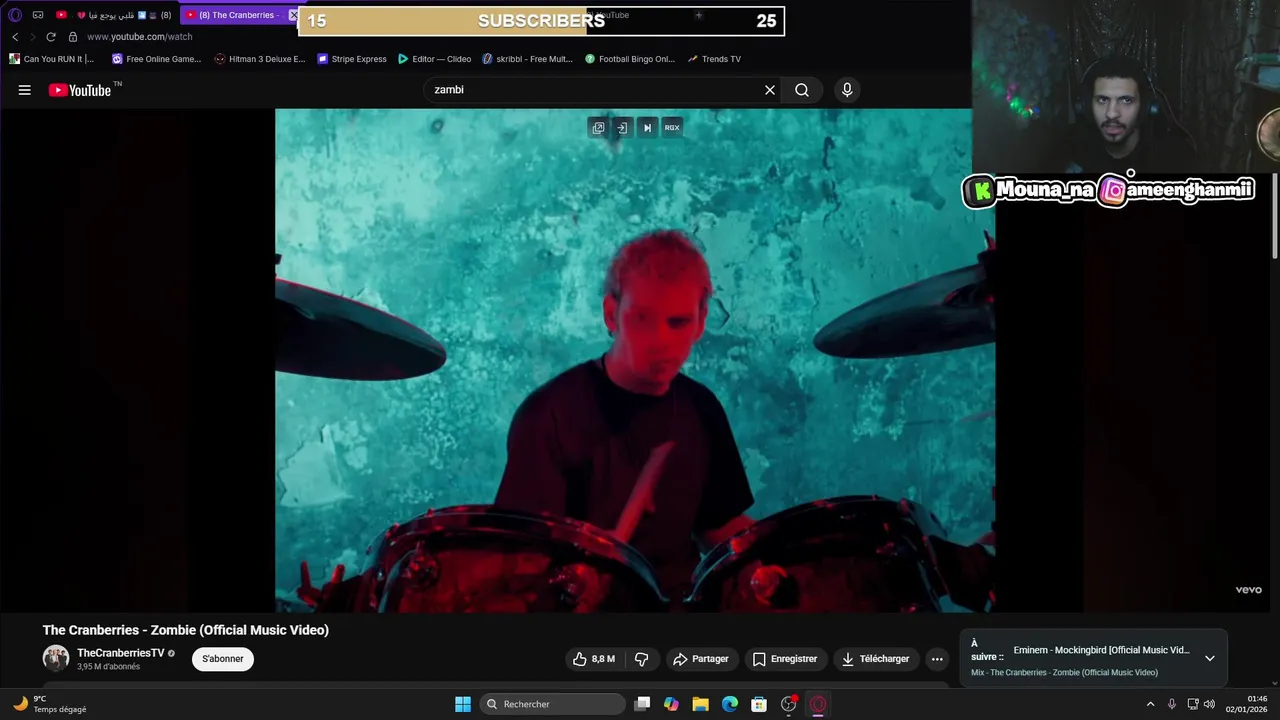Image resolution: width=1280 pixels, height=720 pixels.
Task: Start voice search with microphone icon
Action: coord(847,90)
